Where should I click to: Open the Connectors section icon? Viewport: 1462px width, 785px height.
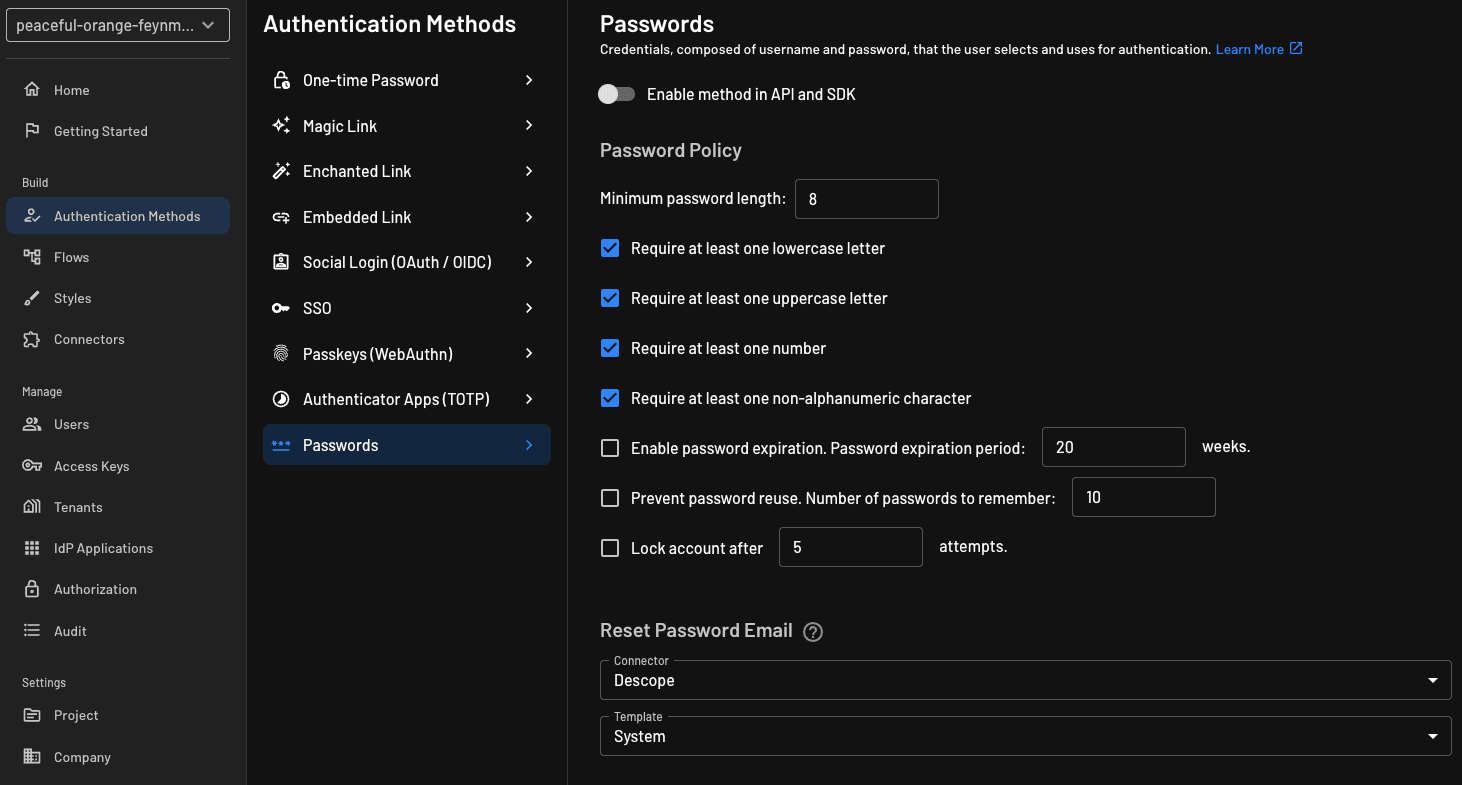point(34,339)
